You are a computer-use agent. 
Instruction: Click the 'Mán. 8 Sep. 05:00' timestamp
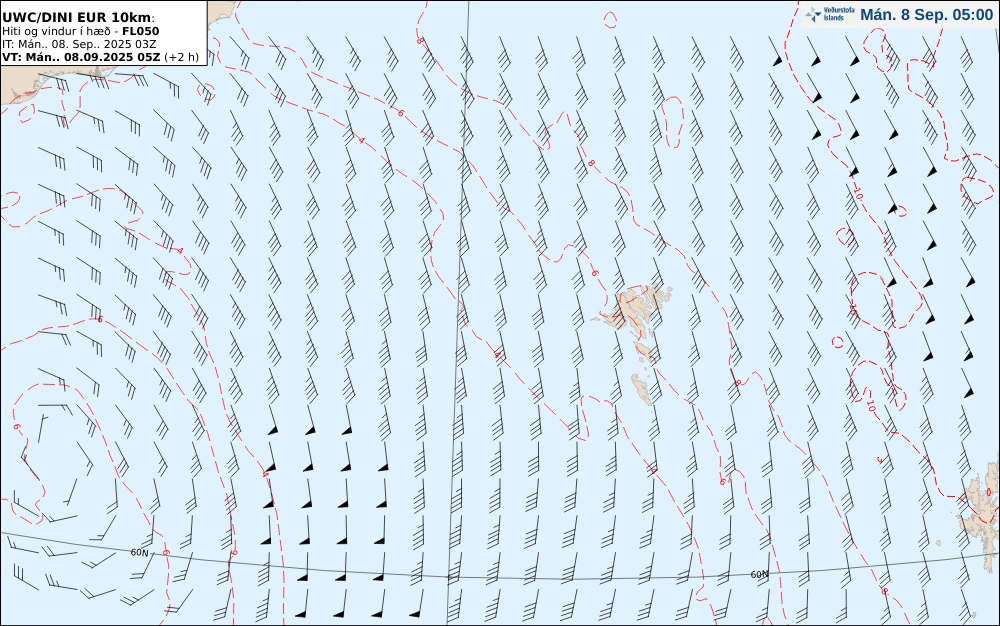point(926,15)
